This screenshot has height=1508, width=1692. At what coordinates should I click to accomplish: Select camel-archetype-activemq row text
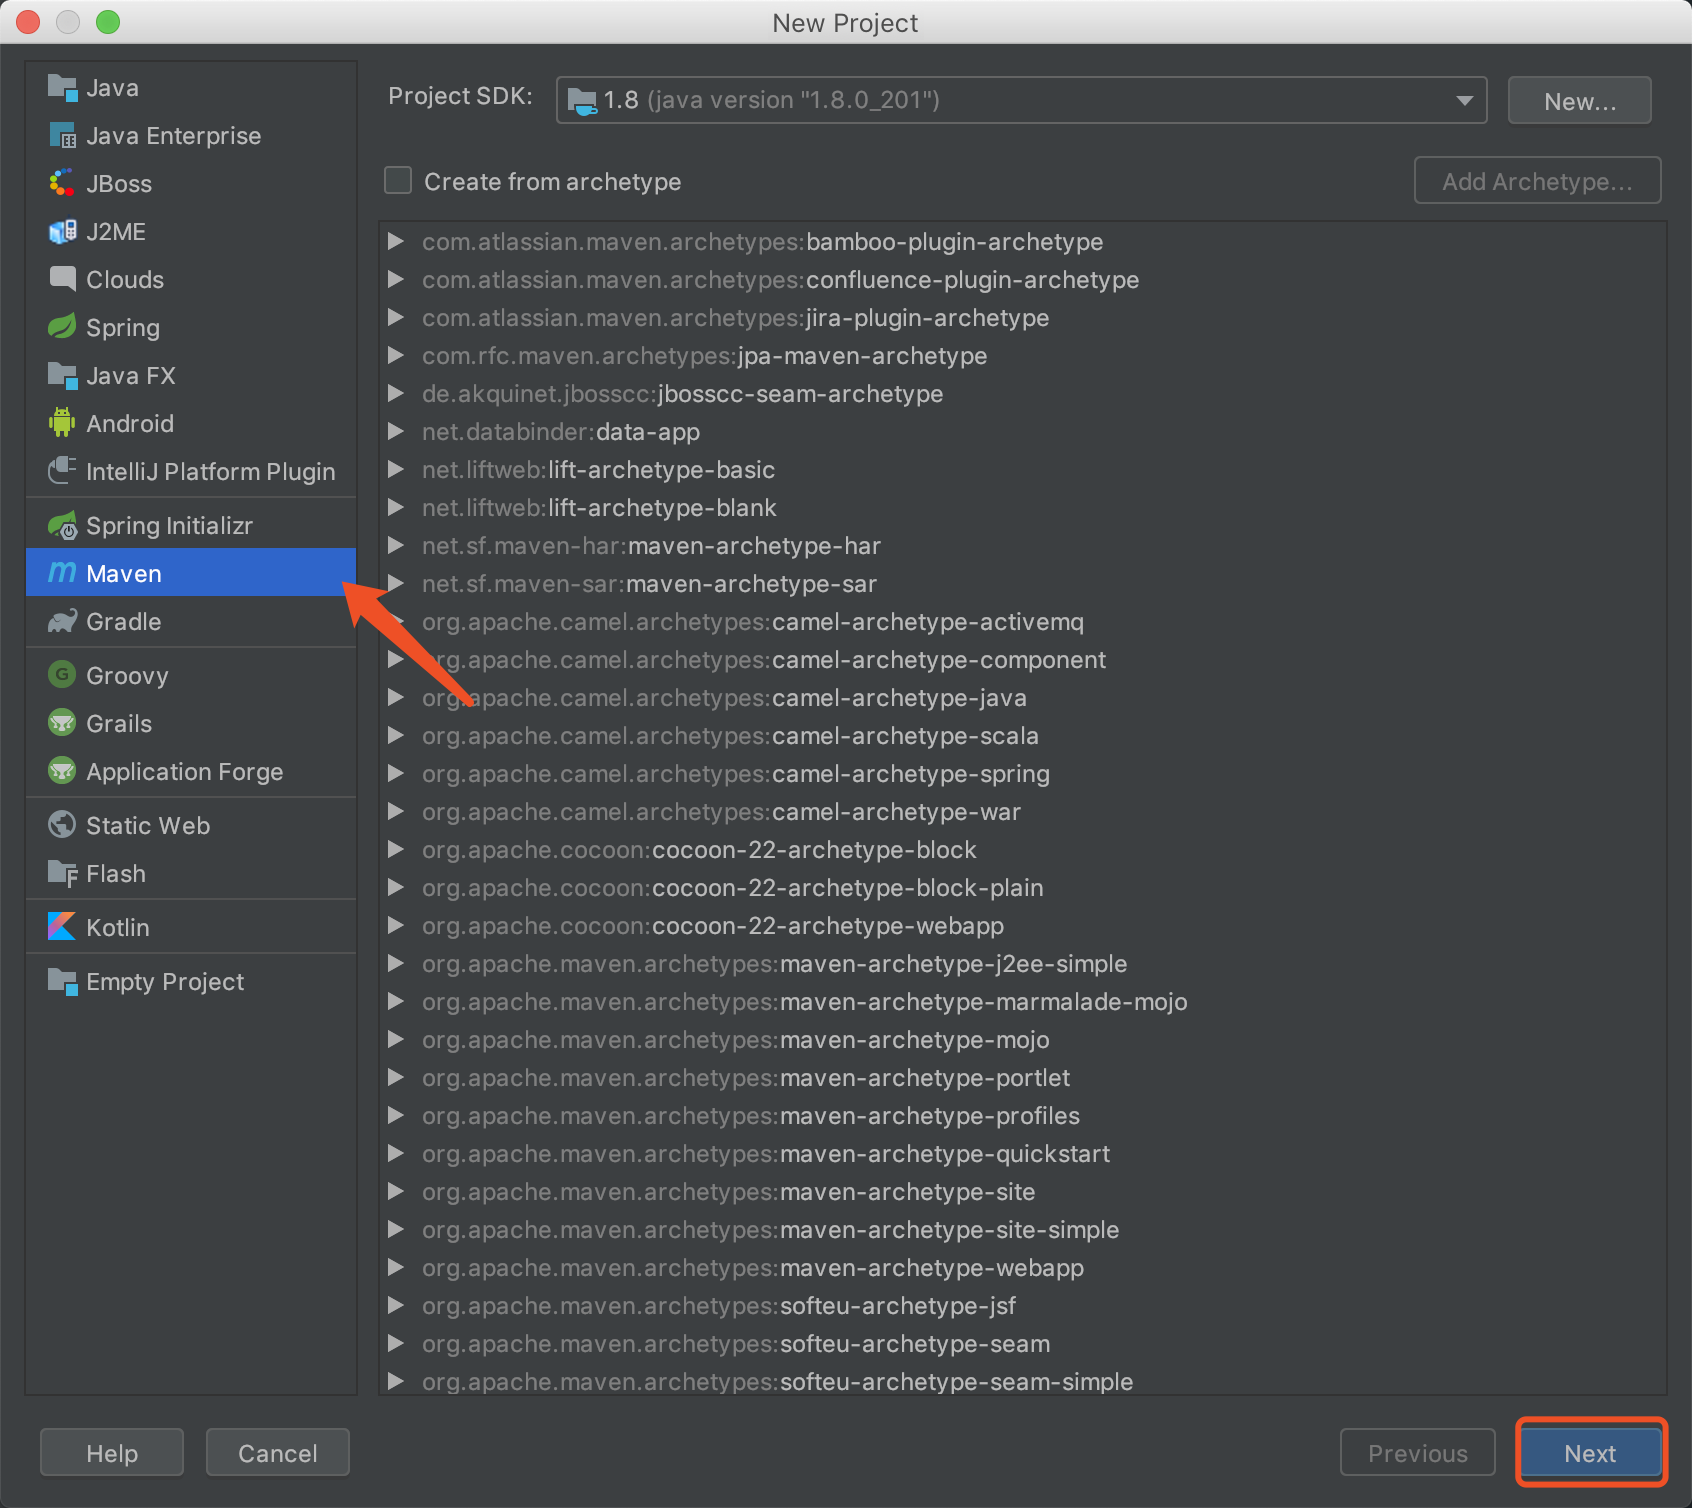tap(753, 622)
